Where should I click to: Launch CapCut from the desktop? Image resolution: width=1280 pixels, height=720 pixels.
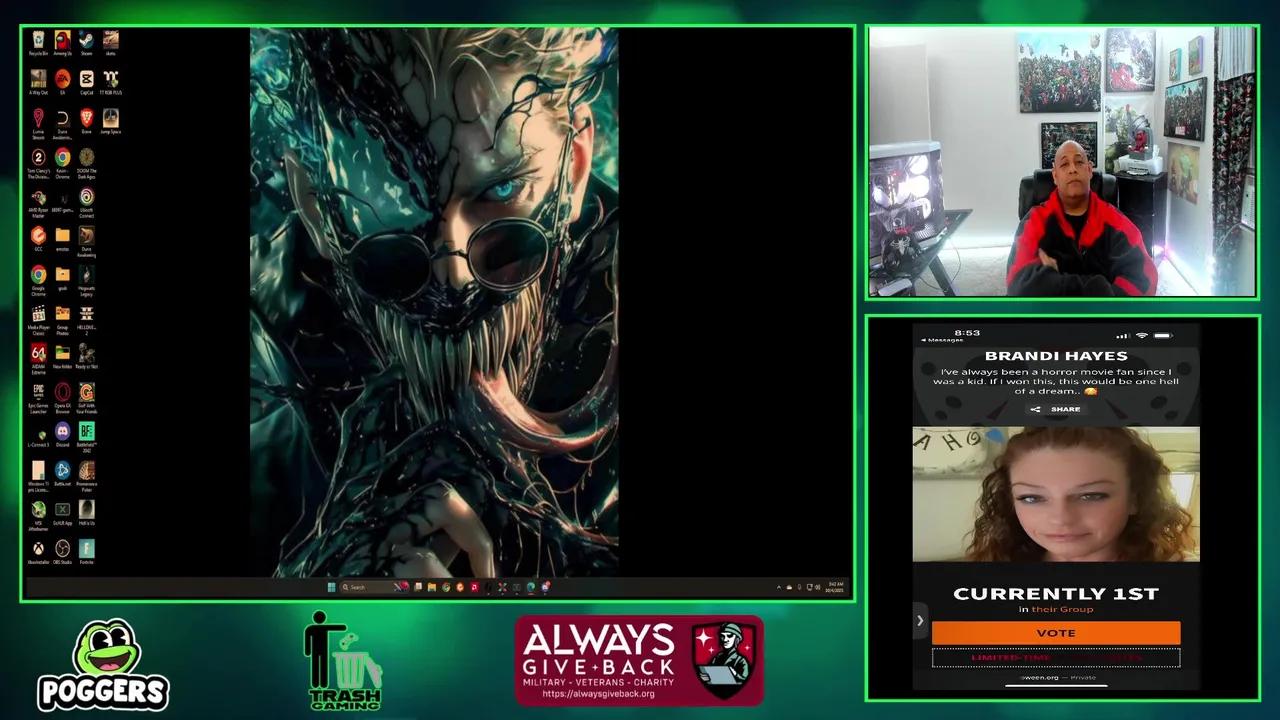87,81
